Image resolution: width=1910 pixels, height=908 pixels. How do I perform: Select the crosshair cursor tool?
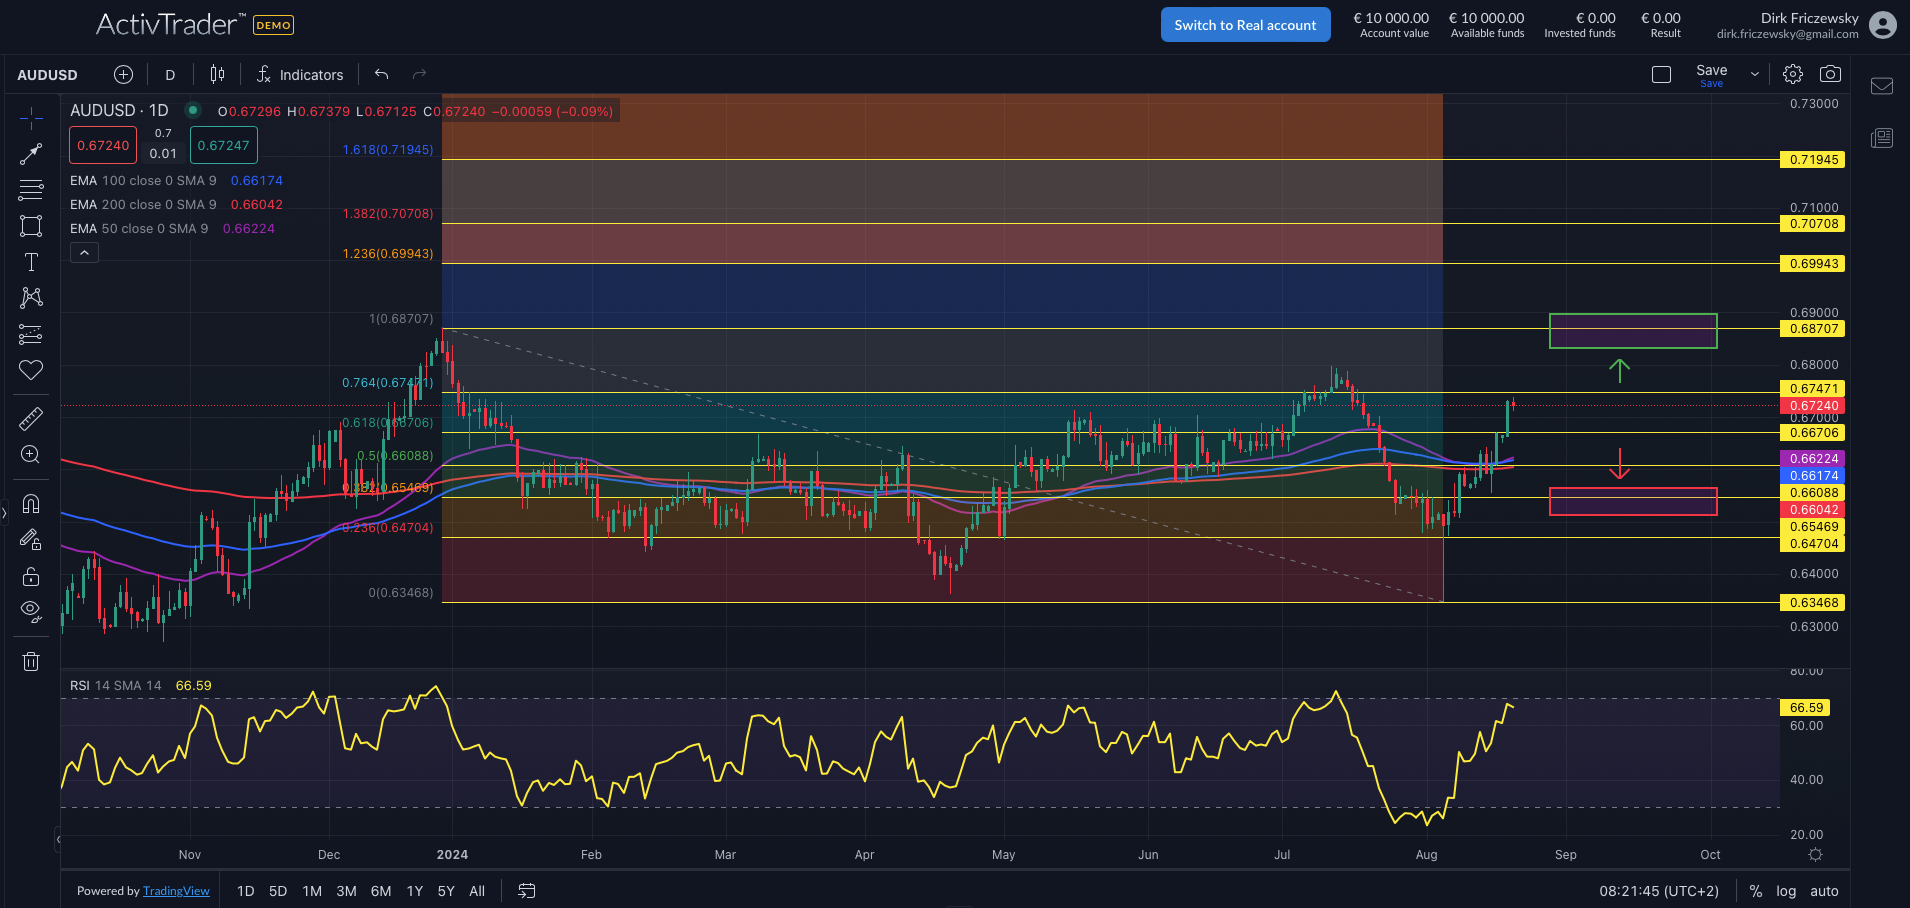(31, 117)
